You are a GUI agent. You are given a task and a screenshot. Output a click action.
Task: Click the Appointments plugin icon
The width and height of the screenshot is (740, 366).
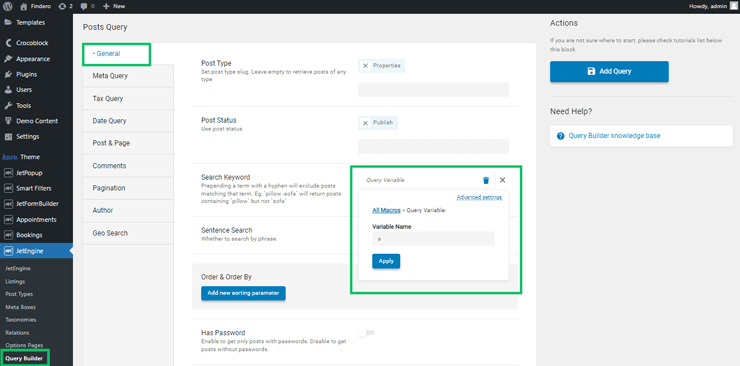click(8, 220)
